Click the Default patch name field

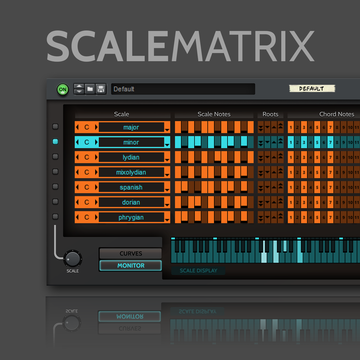pos(183,89)
